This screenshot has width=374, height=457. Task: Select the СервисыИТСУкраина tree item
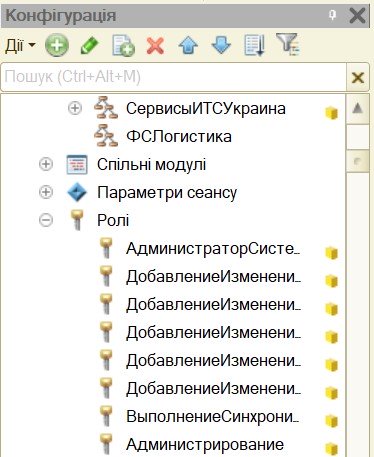coord(206,108)
